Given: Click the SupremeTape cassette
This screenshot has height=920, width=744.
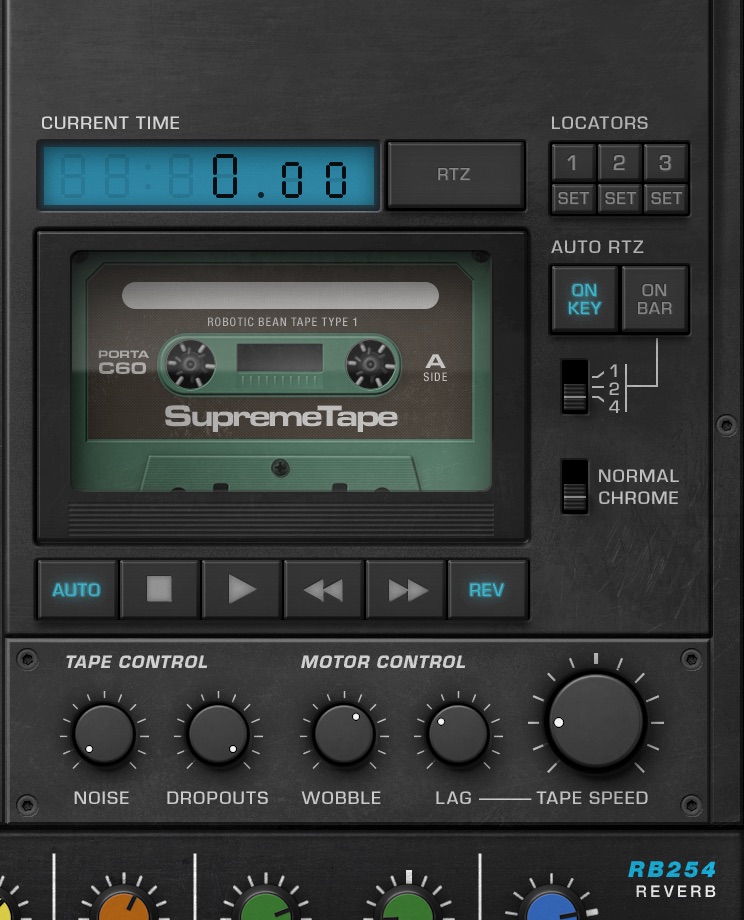Looking at the screenshot, I should click(x=281, y=372).
